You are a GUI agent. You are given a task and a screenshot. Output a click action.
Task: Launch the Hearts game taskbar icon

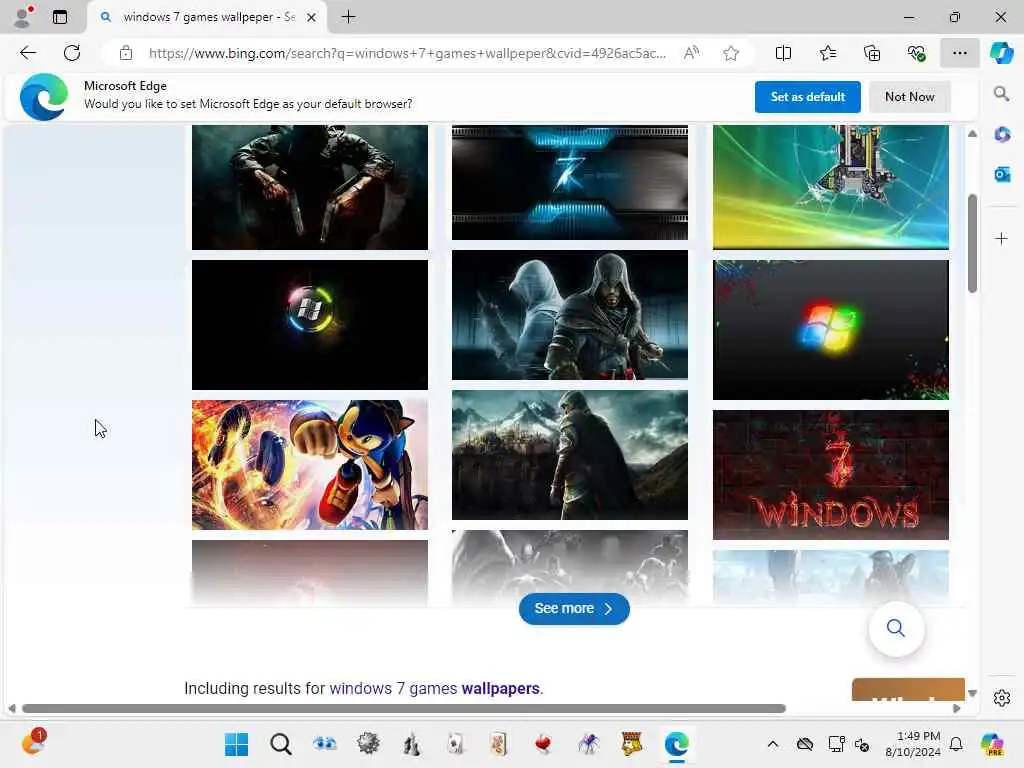point(543,744)
